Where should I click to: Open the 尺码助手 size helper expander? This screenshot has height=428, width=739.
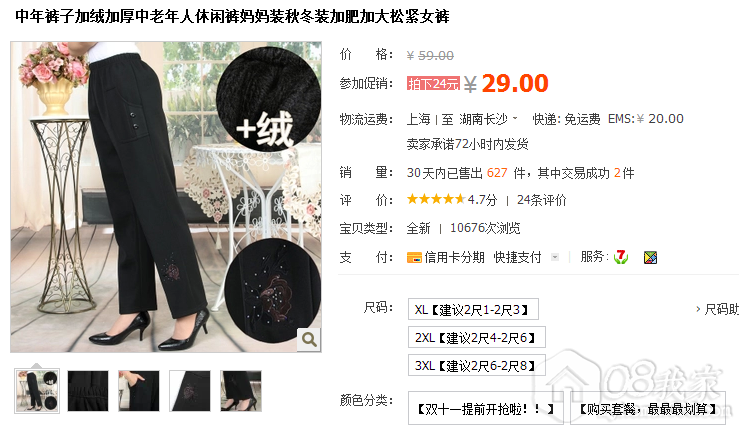[717, 310]
